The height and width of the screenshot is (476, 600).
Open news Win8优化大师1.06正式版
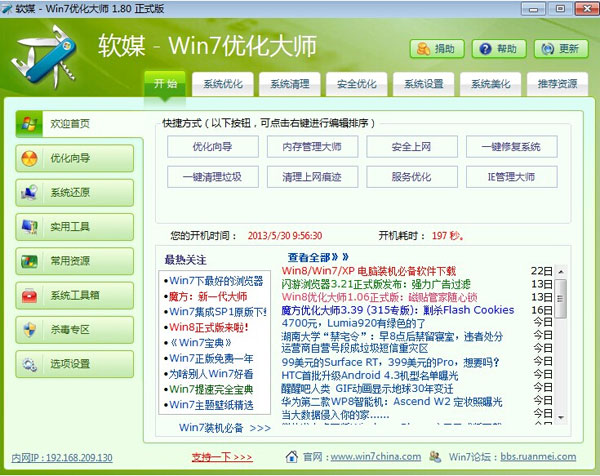(x=380, y=297)
